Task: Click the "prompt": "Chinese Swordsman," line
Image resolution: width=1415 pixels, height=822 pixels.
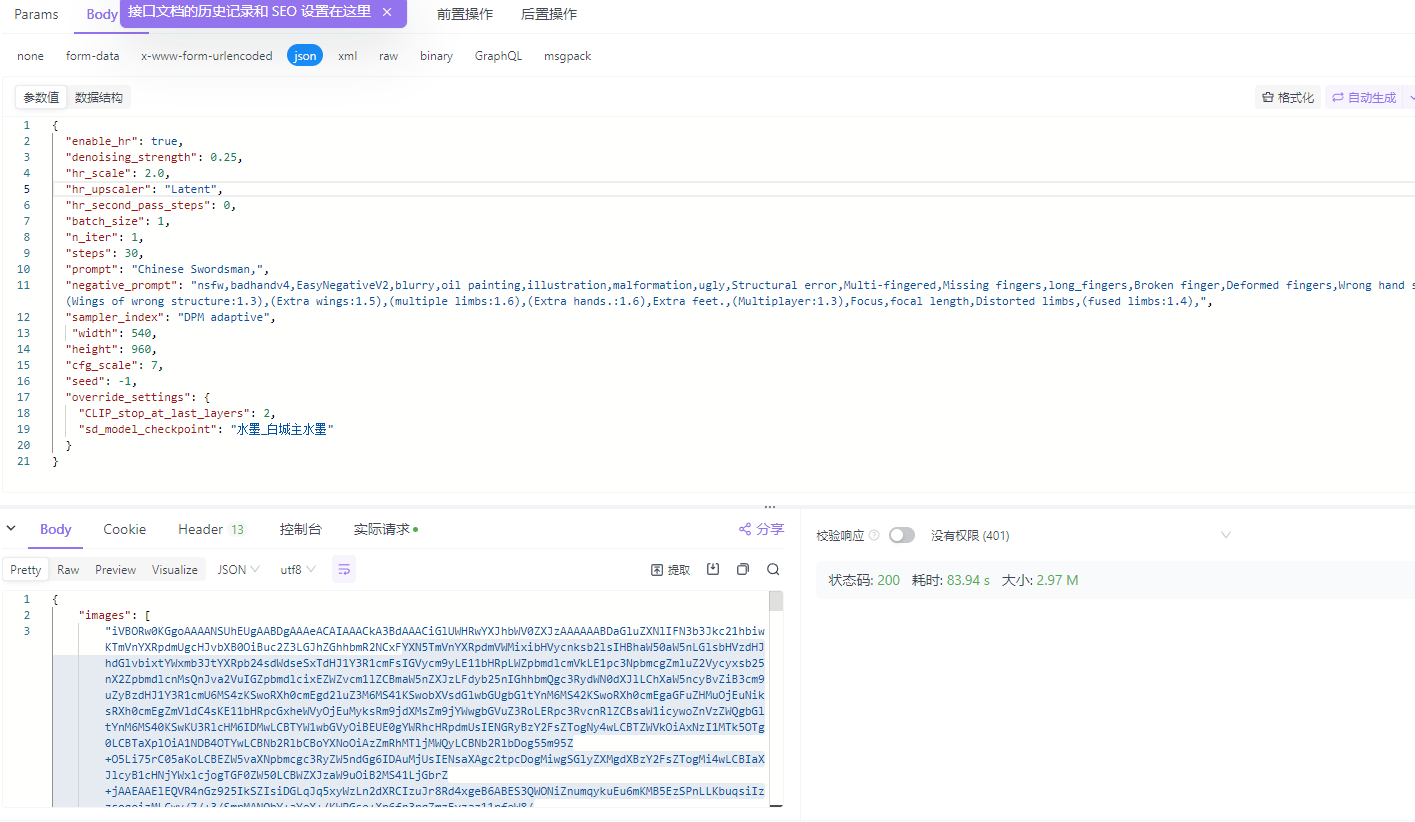Action: 167,269
